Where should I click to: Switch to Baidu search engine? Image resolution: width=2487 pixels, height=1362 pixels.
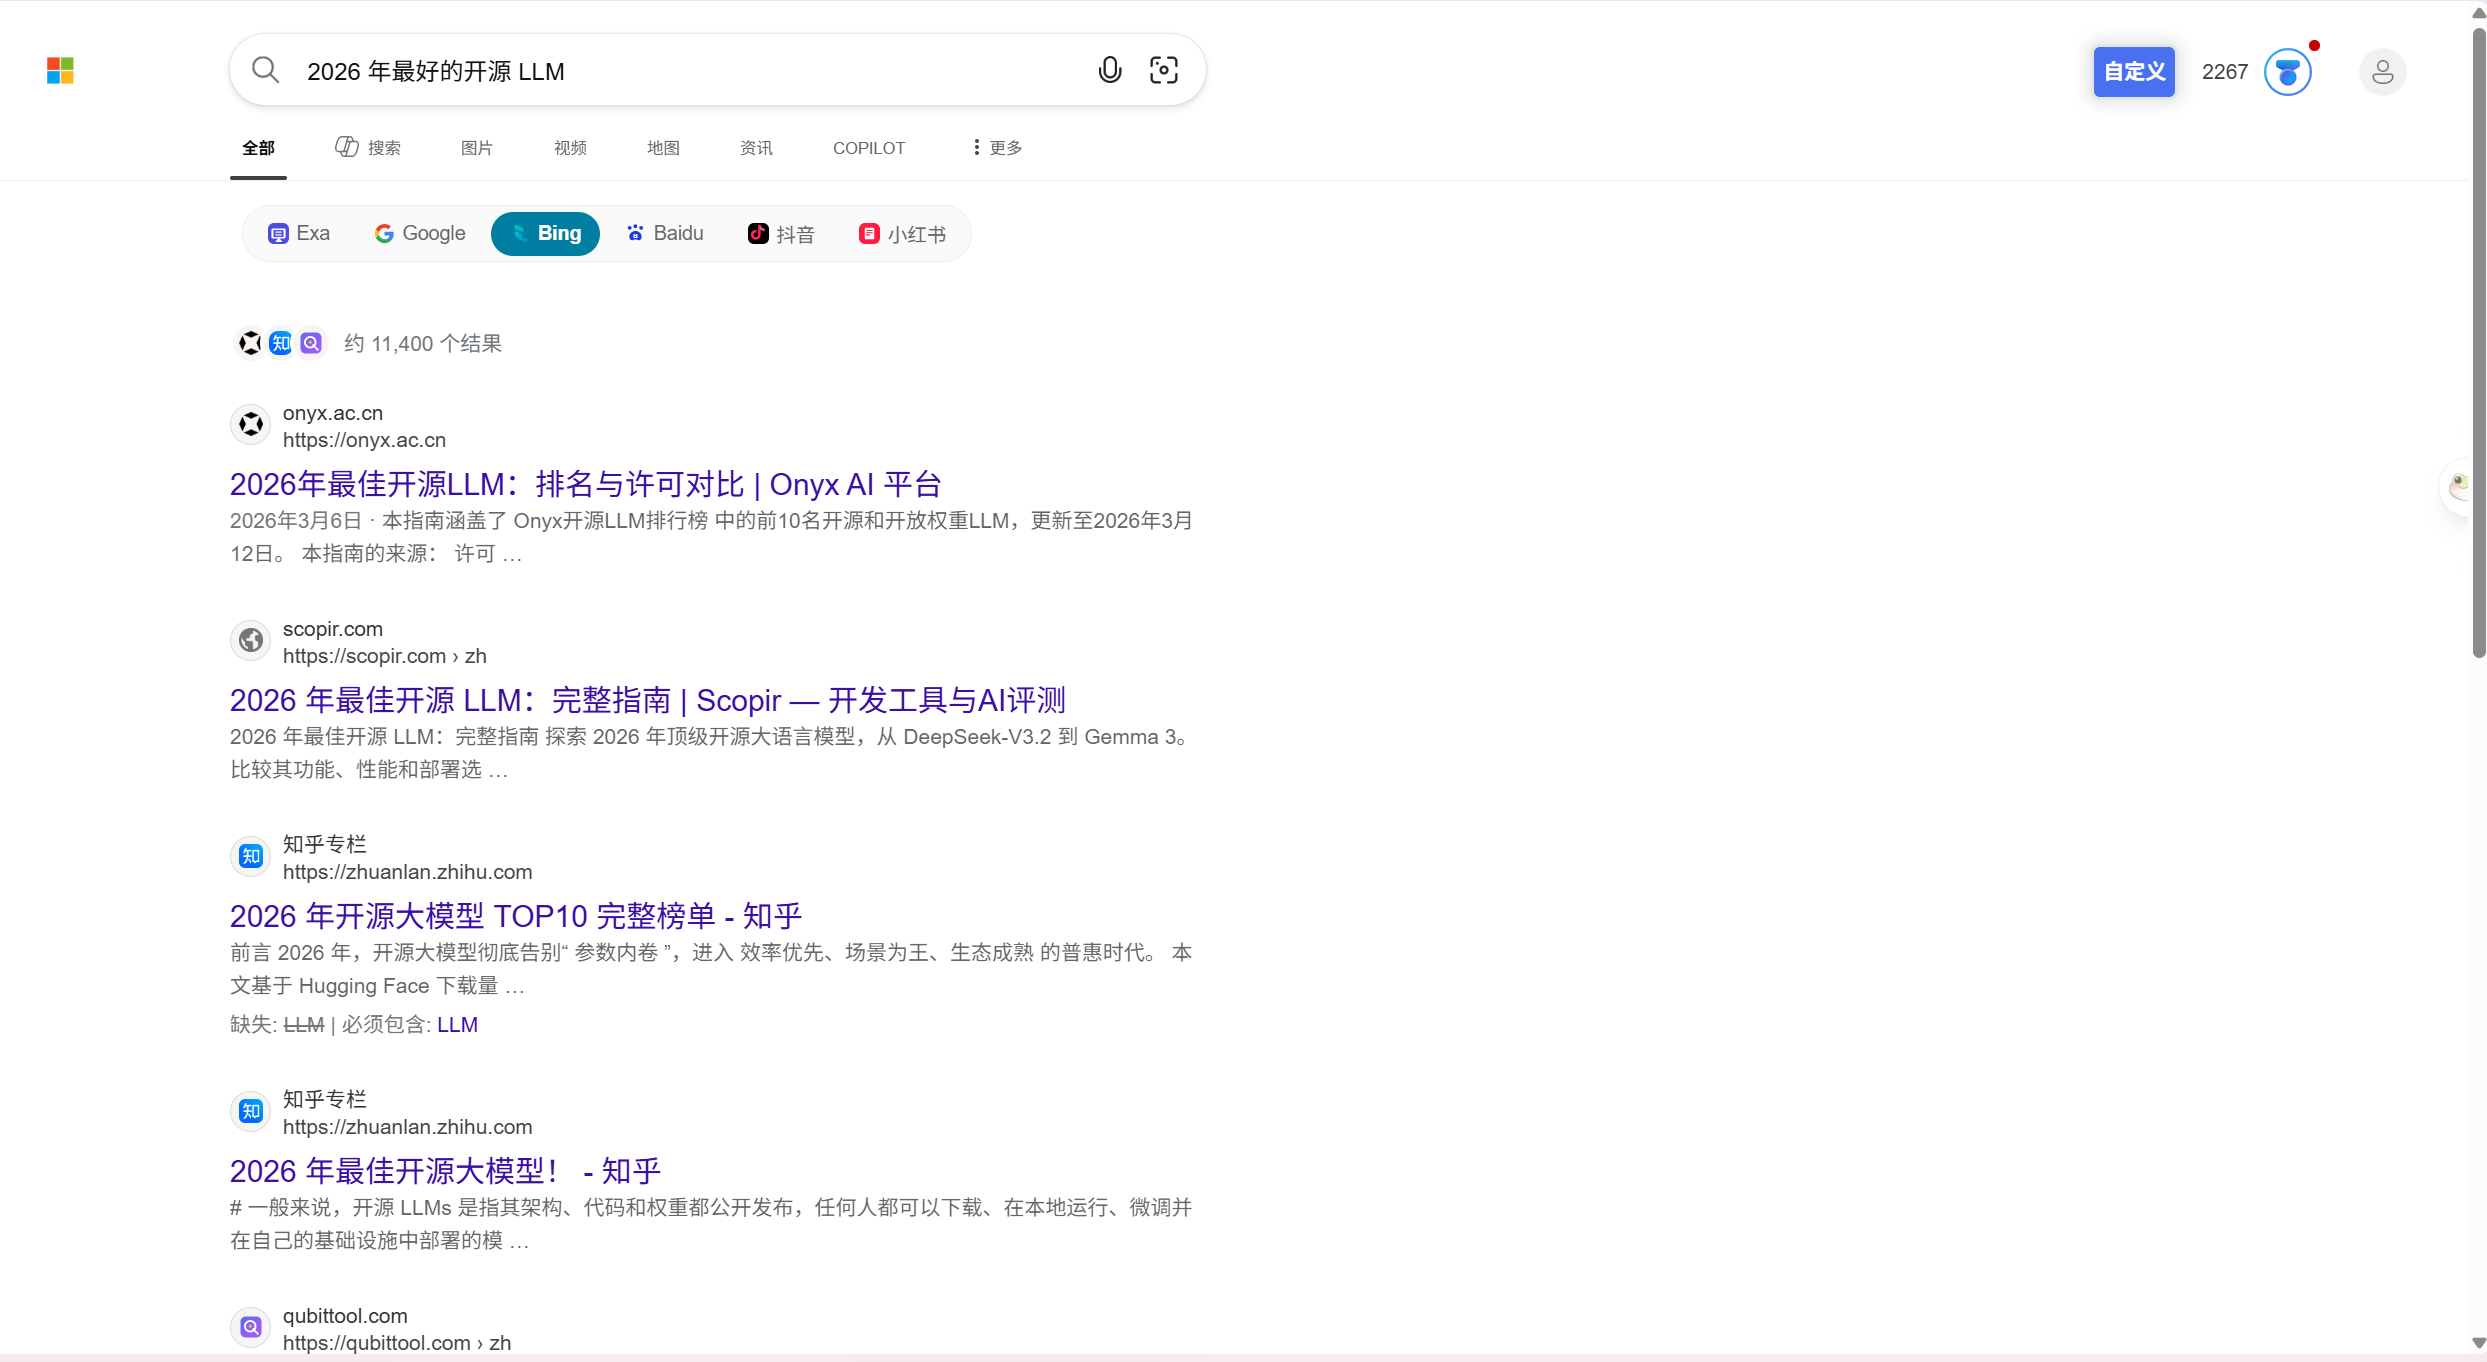tap(665, 234)
